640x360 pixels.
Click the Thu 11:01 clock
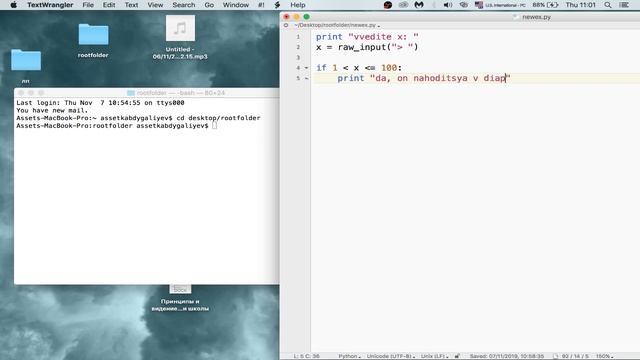pos(580,5)
